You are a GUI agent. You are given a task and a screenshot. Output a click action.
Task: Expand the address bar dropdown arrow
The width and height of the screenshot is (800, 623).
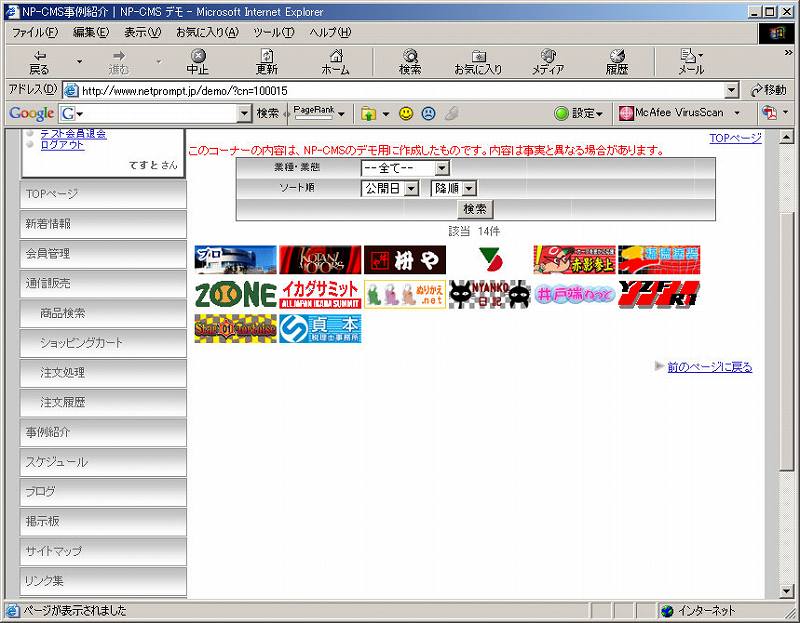pos(732,91)
